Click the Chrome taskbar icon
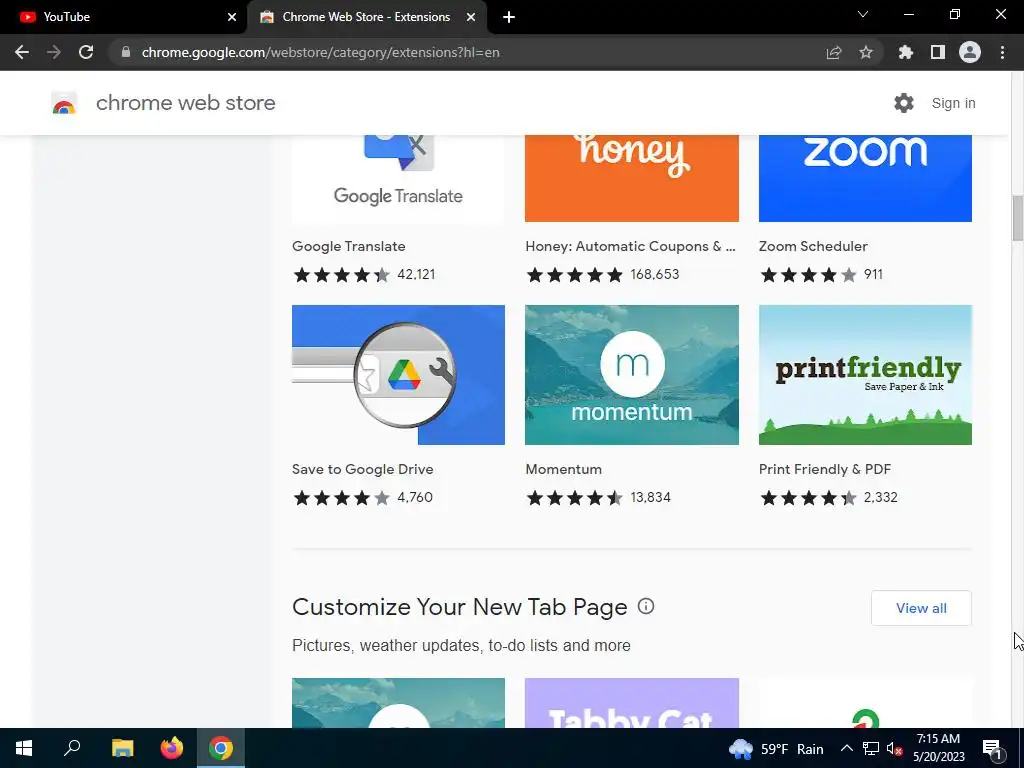Screen dimensions: 1024x768 click(x=221, y=748)
